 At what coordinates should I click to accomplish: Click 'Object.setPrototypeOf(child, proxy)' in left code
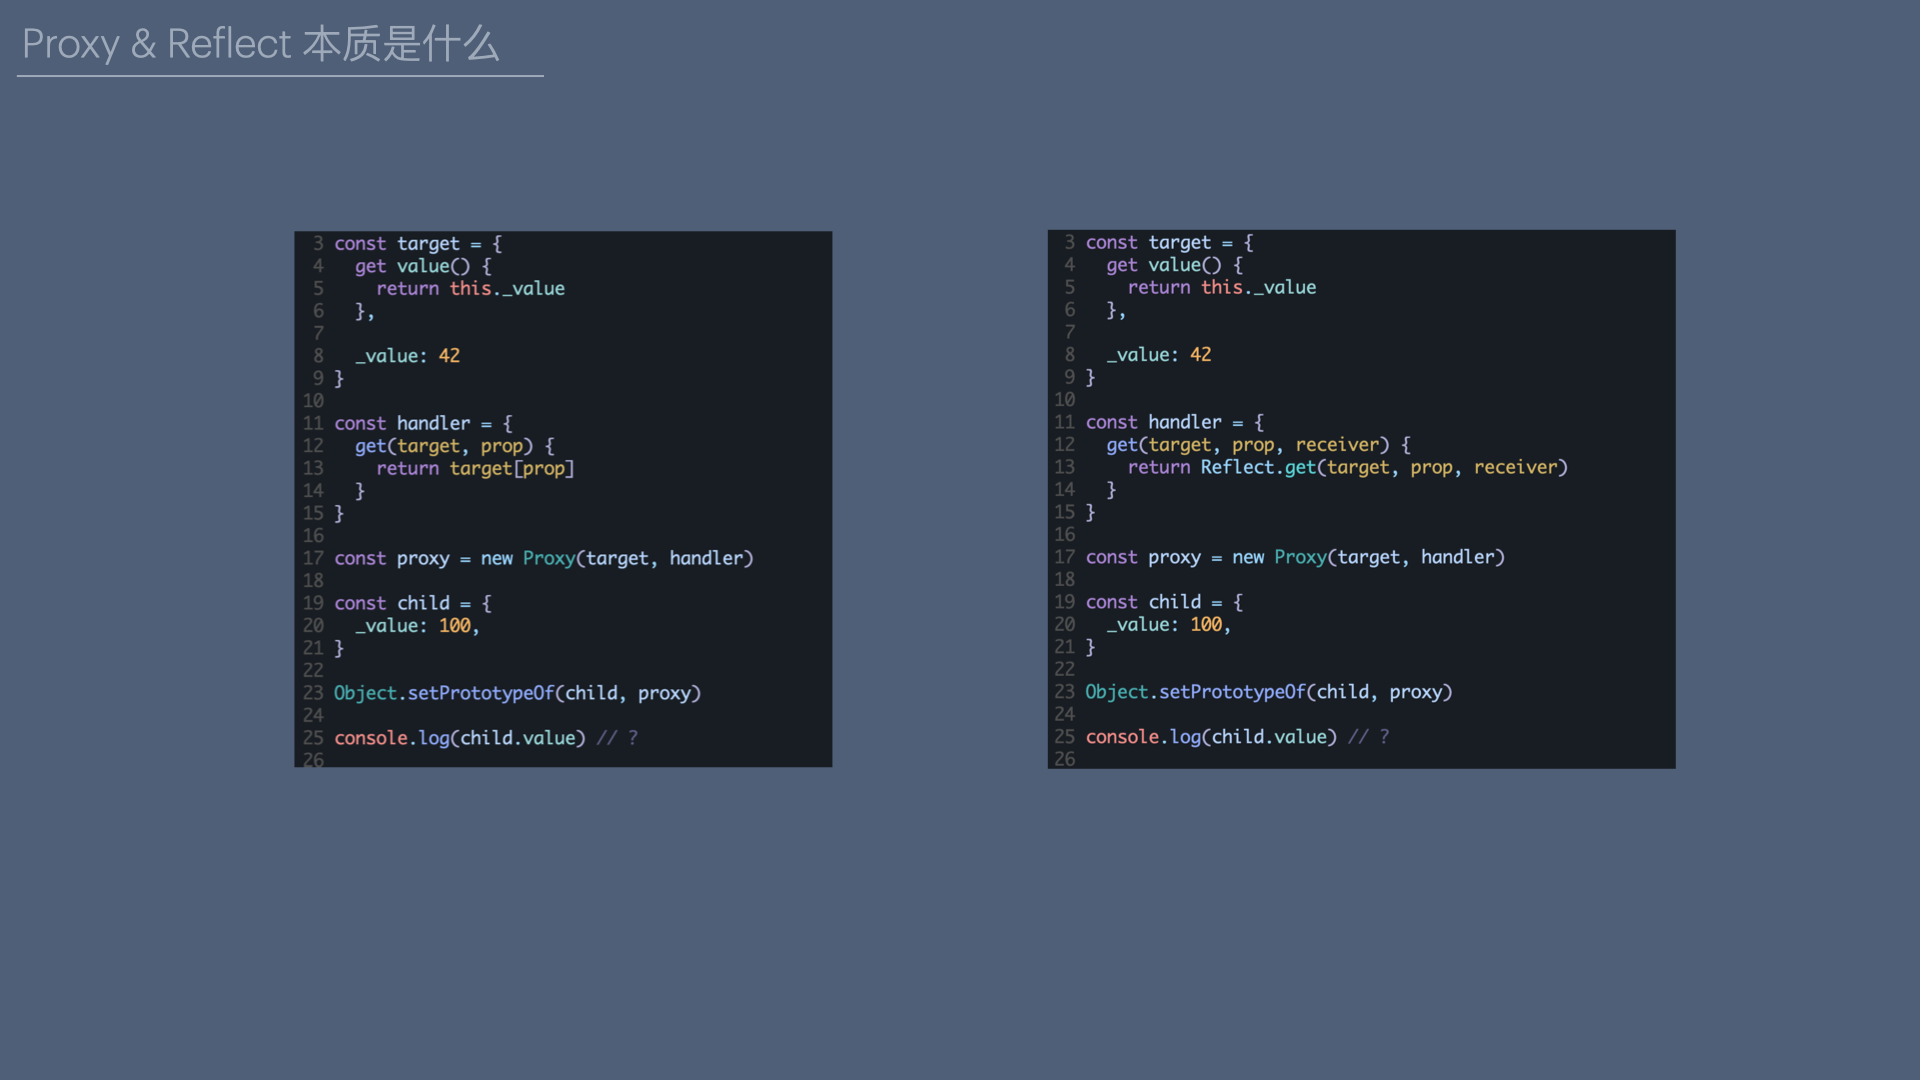(x=517, y=693)
